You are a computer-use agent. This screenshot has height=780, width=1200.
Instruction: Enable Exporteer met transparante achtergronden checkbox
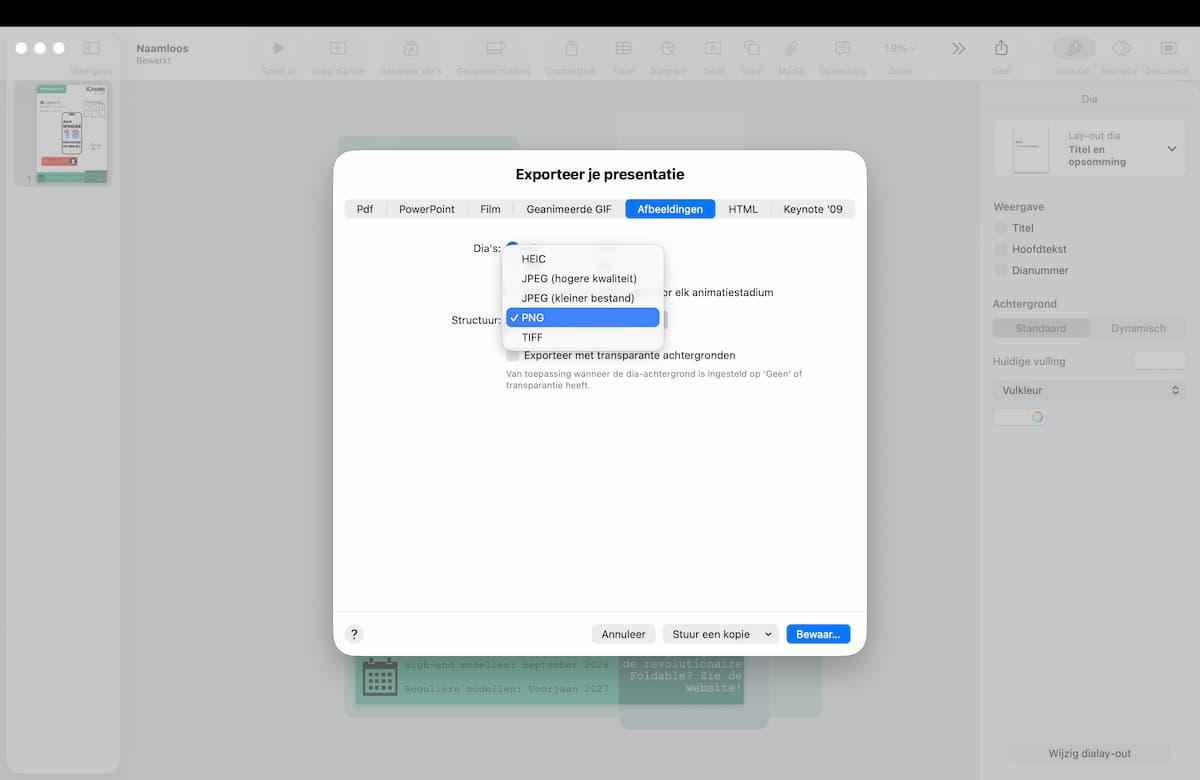click(513, 355)
